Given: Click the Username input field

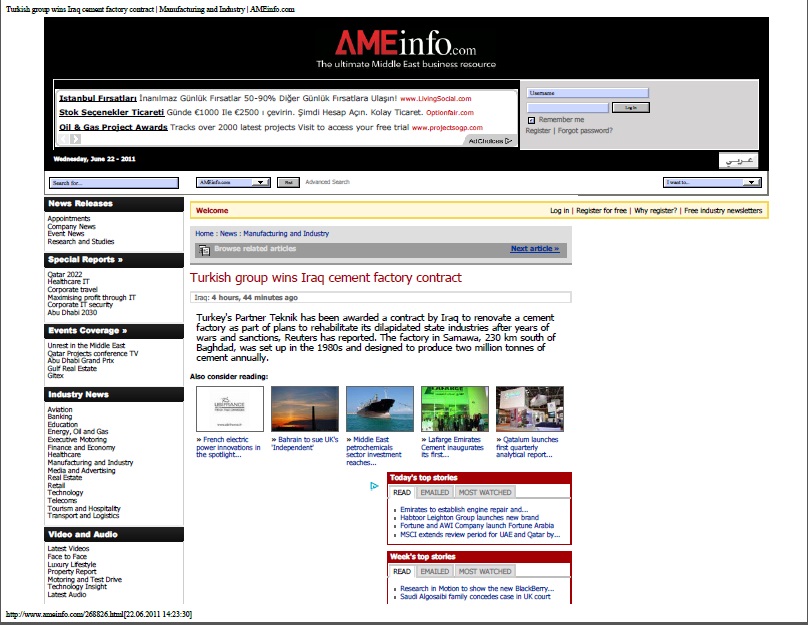Looking at the screenshot, I should (x=588, y=93).
